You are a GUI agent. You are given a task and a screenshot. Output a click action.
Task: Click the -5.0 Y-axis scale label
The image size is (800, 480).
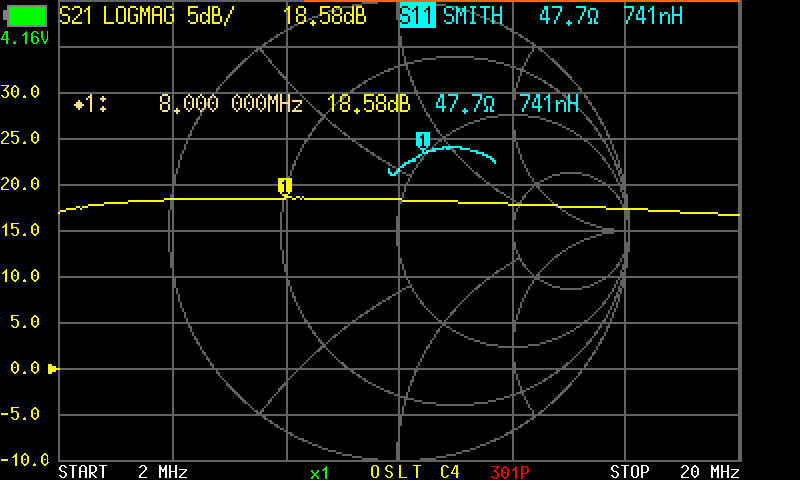(x=20, y=414)
